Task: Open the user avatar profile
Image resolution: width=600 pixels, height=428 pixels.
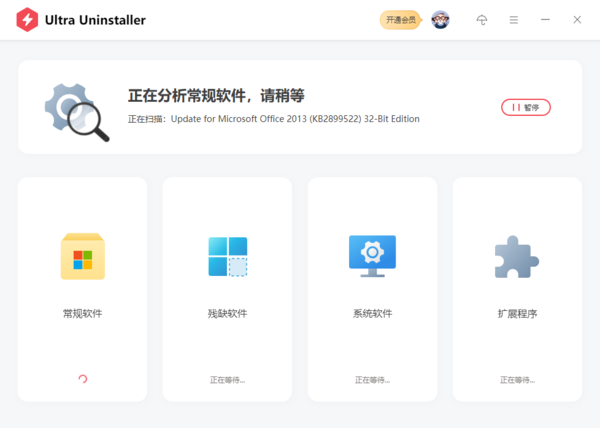Action: pos(440,20)
